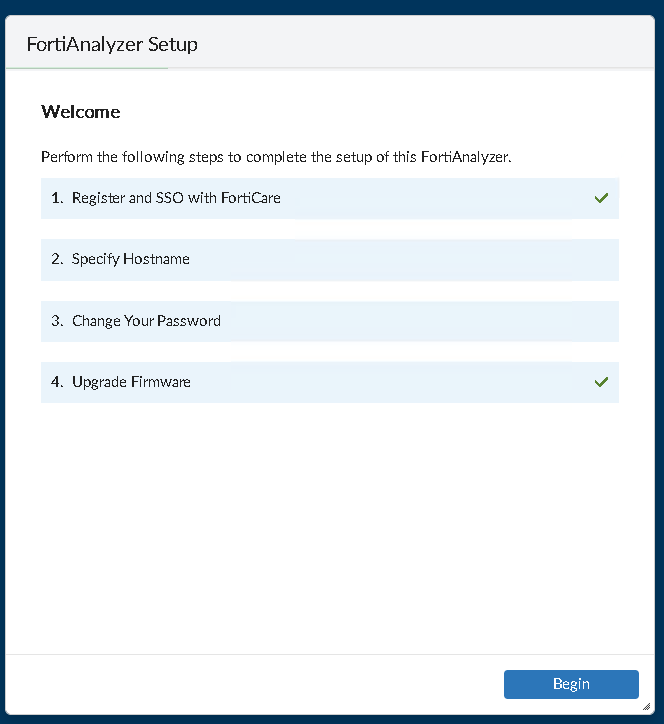Click the FortiAnalyzer Setup title text
The image size is (664, 724).
click(112, 45)
